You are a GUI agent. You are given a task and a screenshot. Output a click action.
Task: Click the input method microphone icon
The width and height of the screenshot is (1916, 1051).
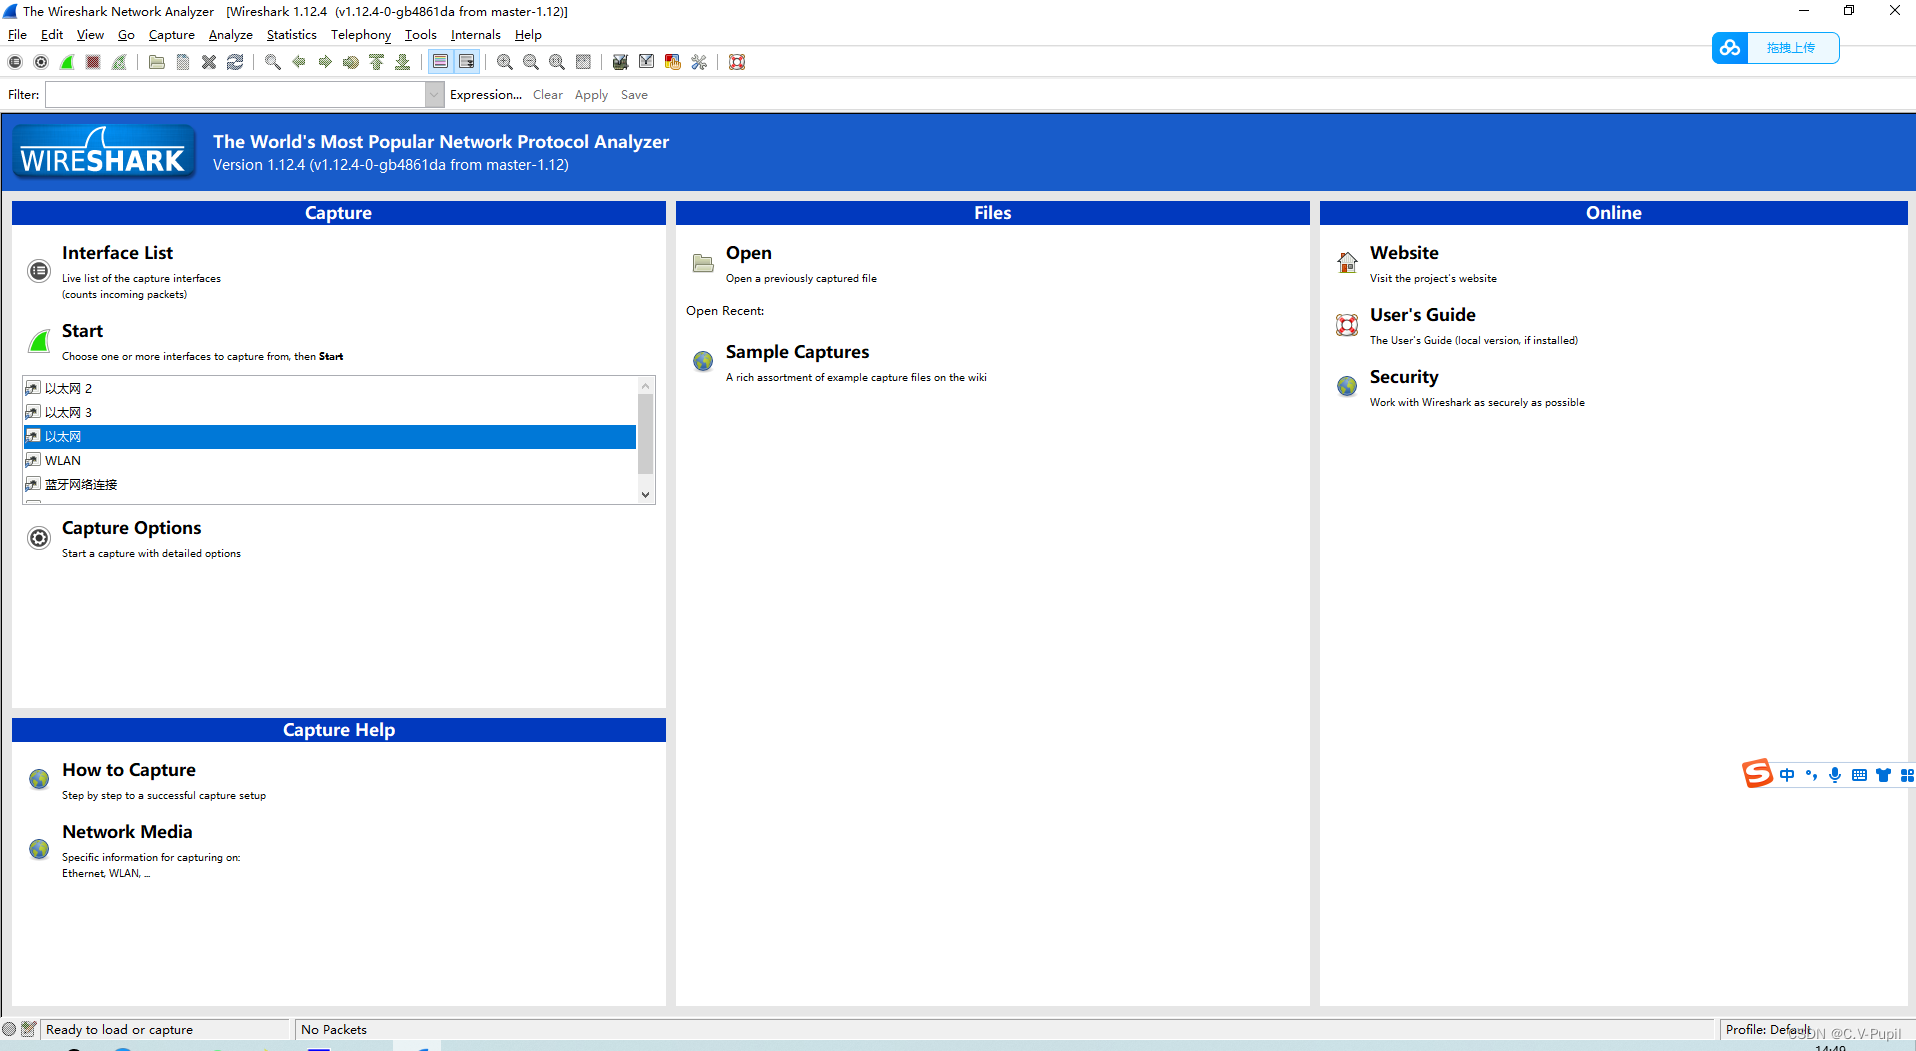click(x=1834, y=775)
